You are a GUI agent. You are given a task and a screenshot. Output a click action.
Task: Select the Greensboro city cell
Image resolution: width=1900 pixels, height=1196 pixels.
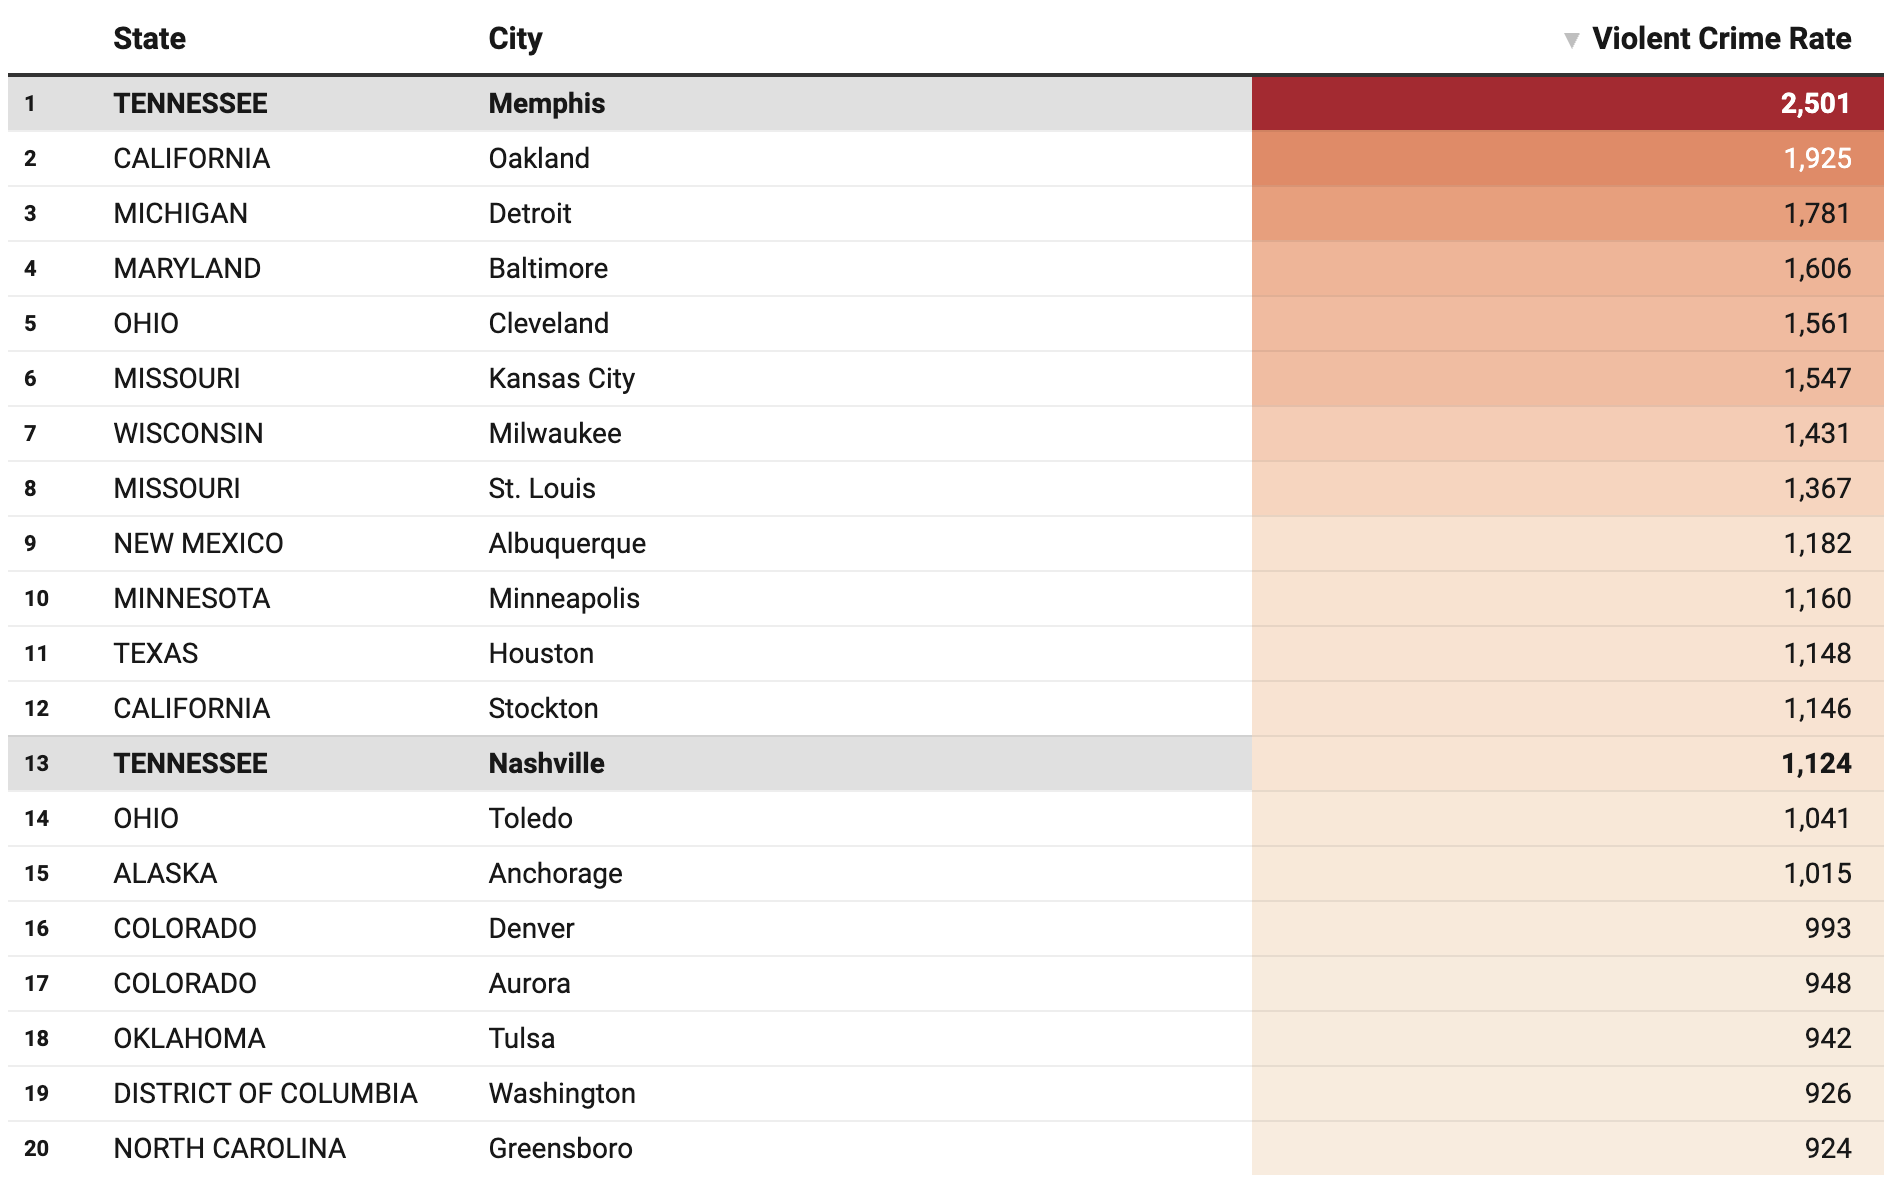[560, 1149]
